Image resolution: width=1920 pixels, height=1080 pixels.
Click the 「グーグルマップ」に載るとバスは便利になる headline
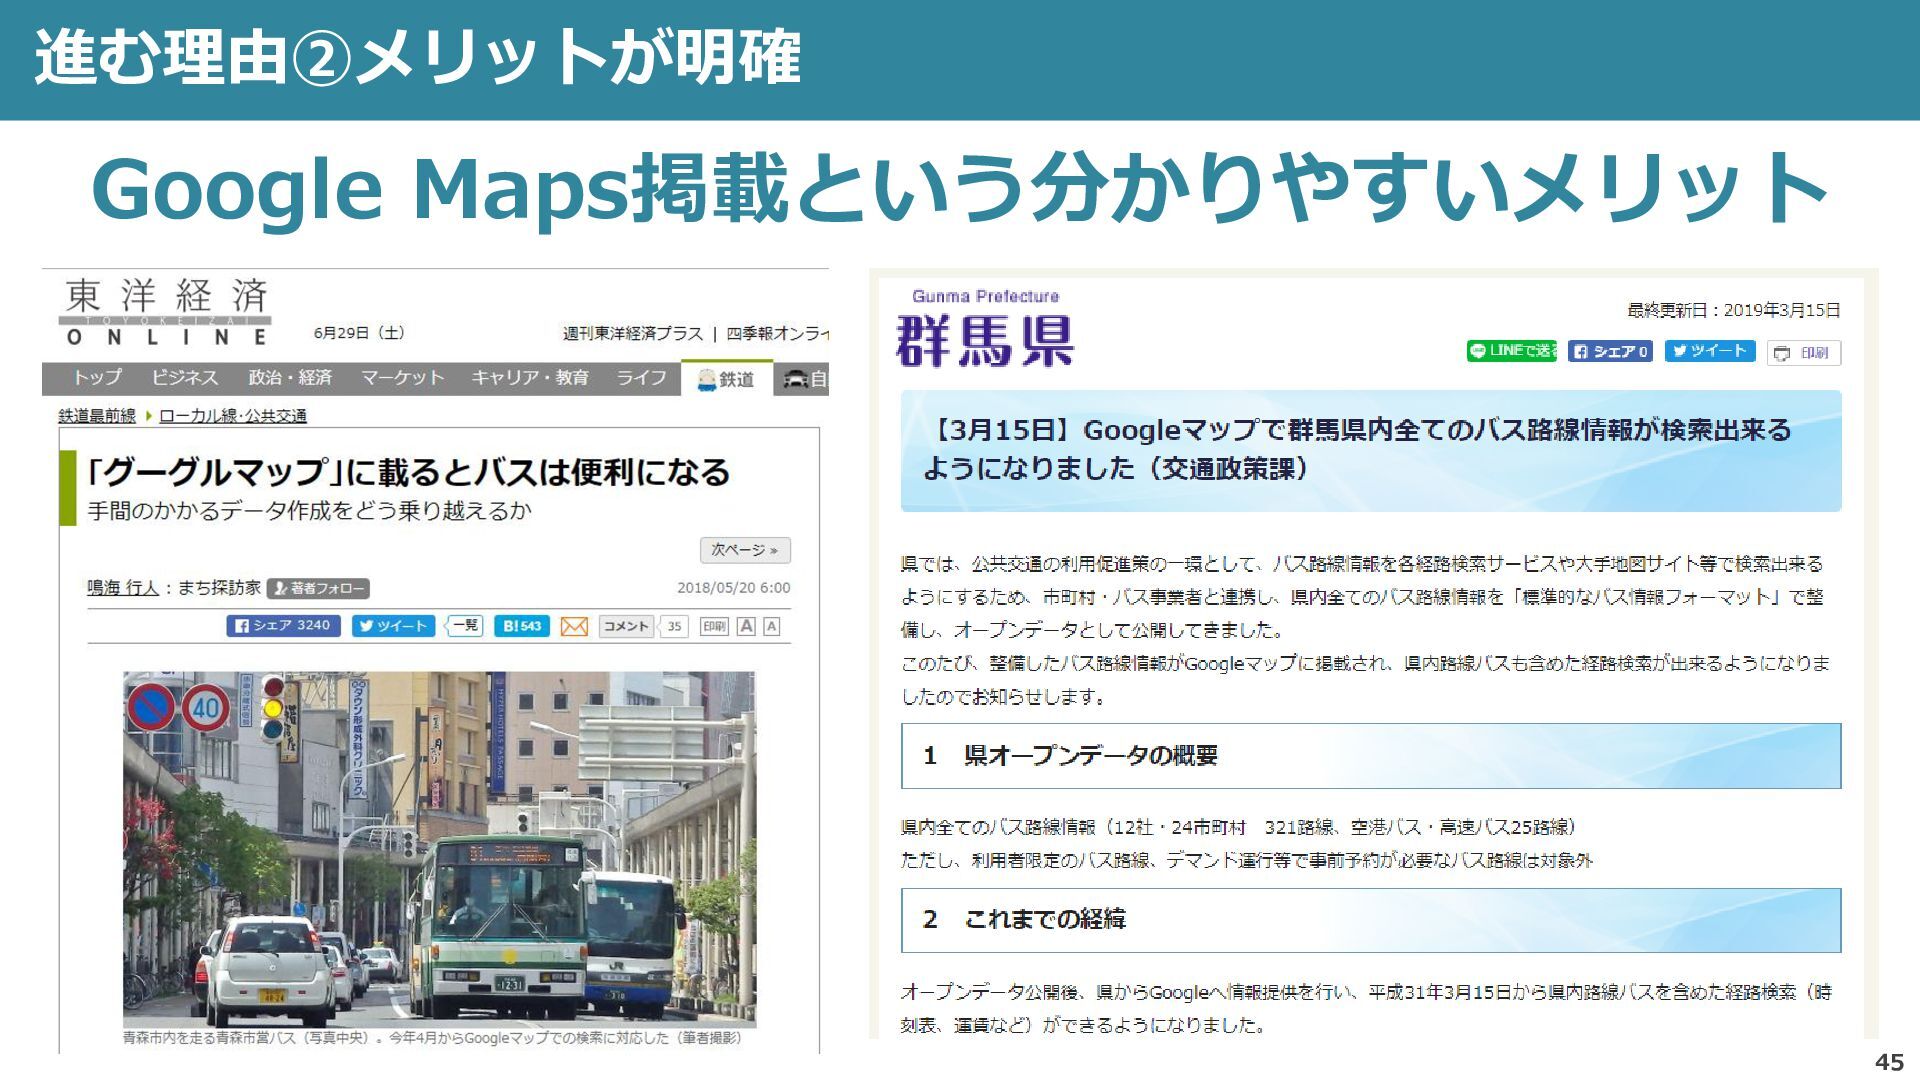tap(408, 472)
